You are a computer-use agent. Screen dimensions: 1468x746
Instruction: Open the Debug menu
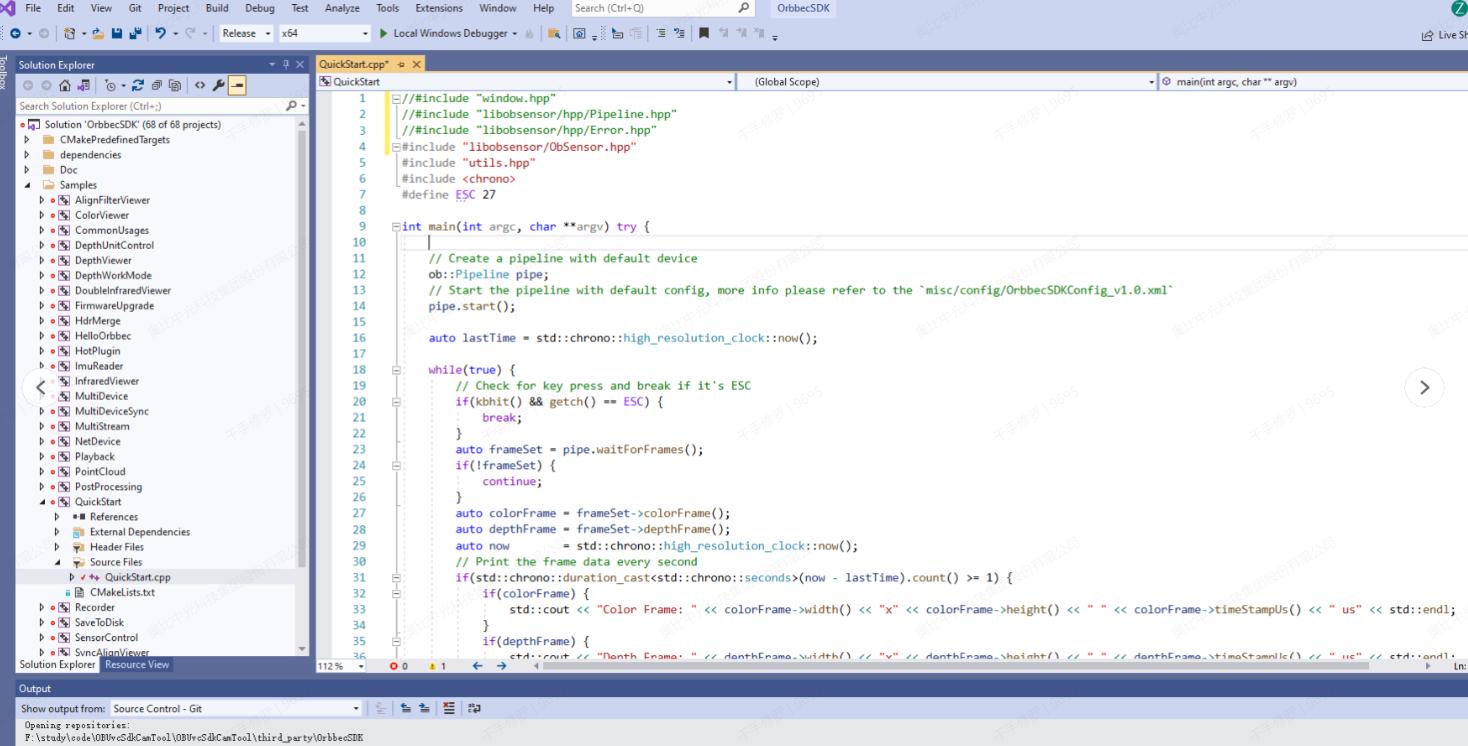tap(259, 8)
